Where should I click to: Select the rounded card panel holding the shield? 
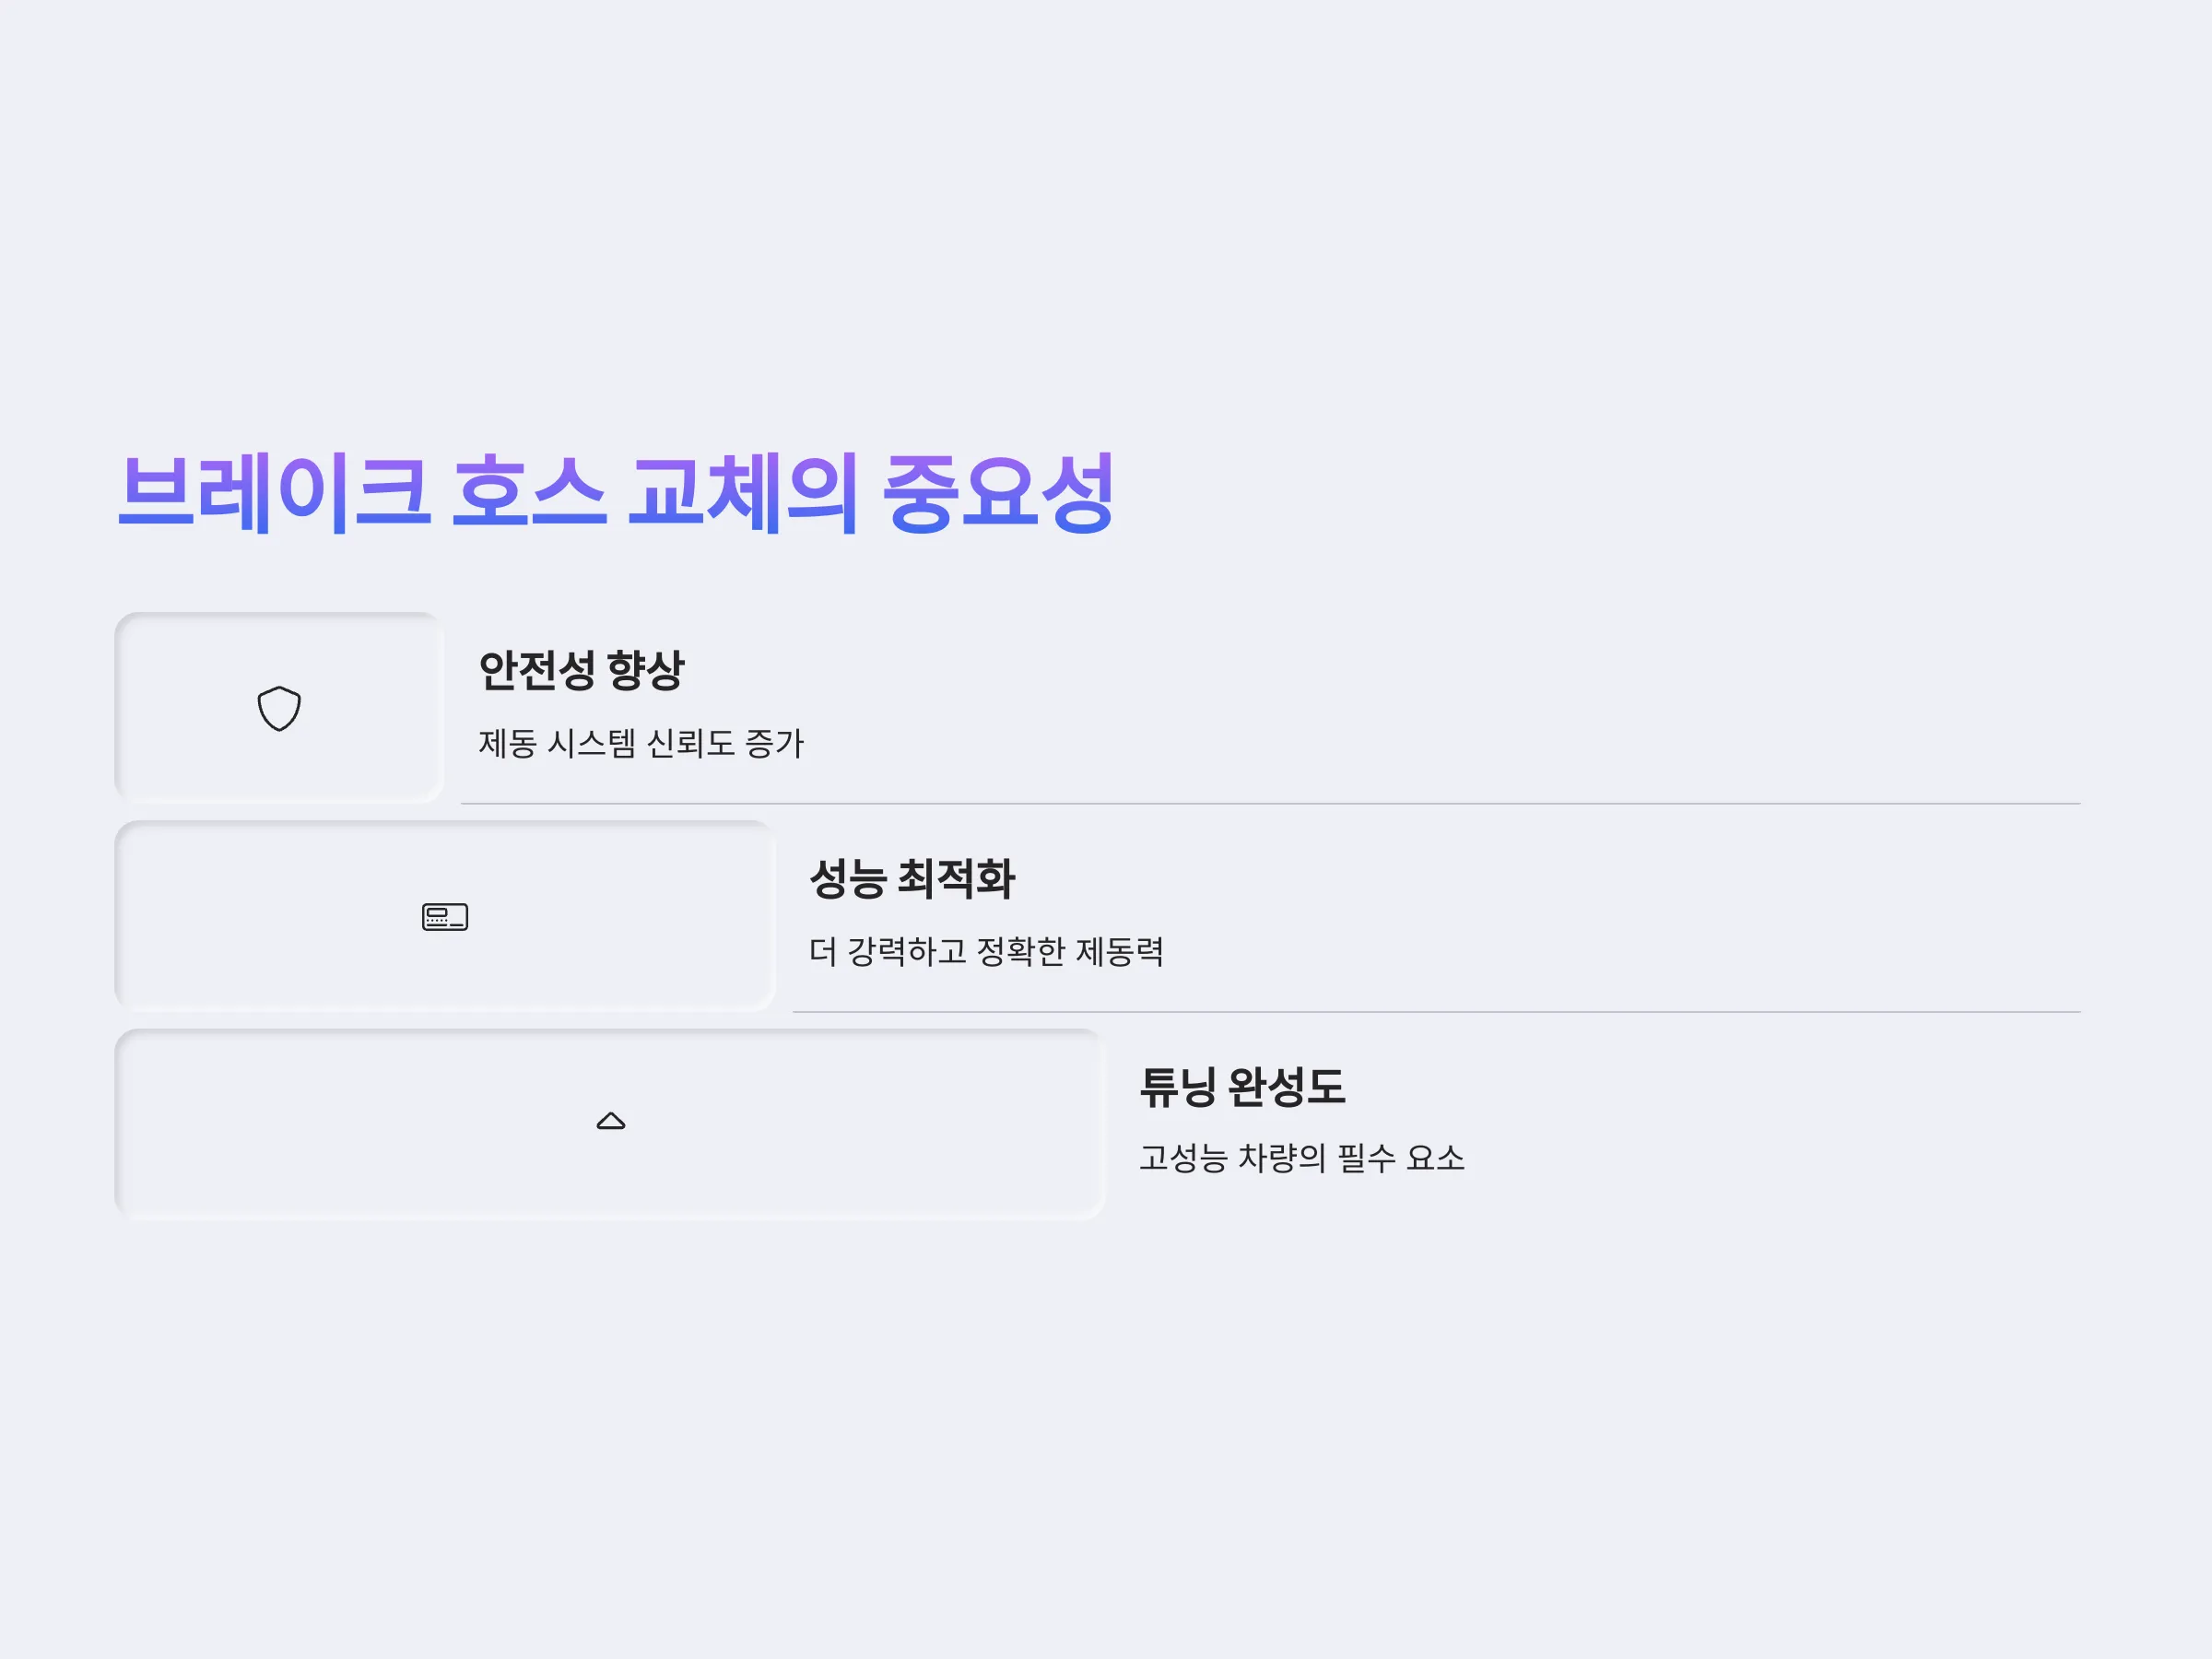click(x=279, y=708)
